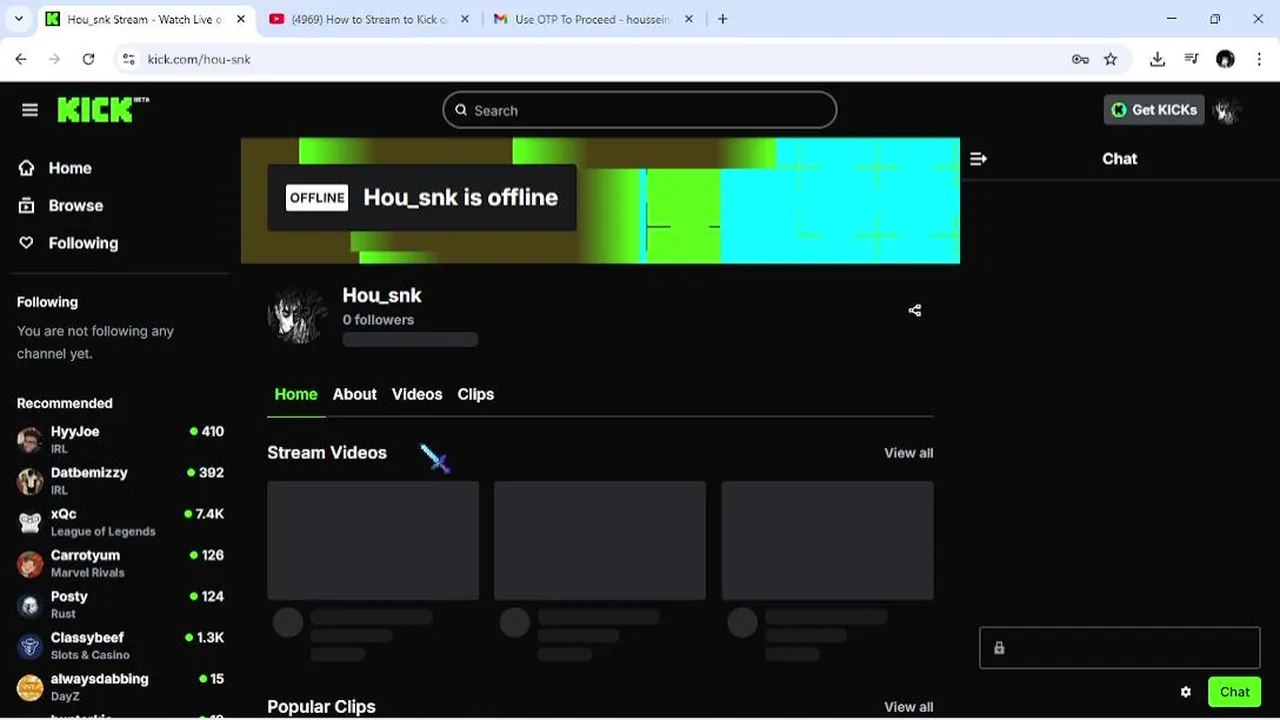View all Popular Clips
This screenshot has width=1280, height=720.
[908, 707]
